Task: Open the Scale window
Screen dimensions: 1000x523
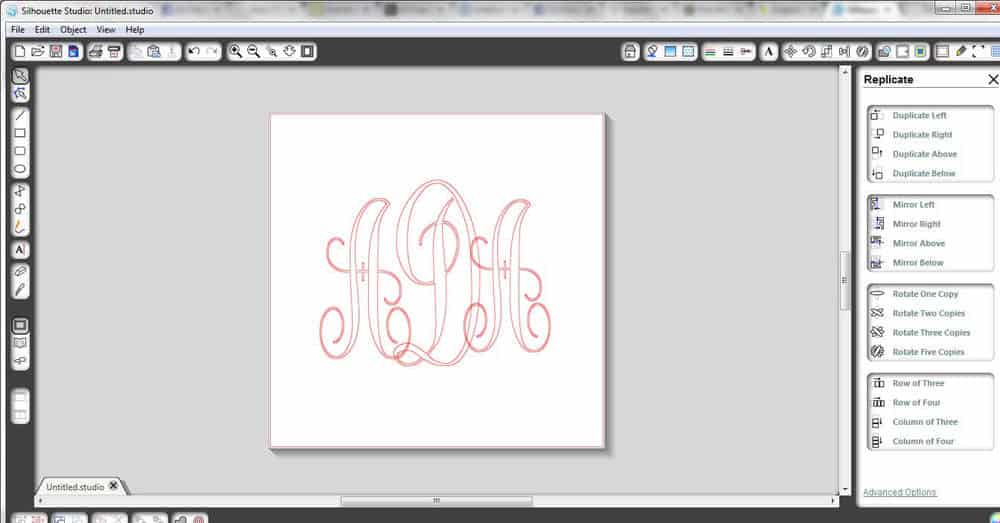Action: 827,52
